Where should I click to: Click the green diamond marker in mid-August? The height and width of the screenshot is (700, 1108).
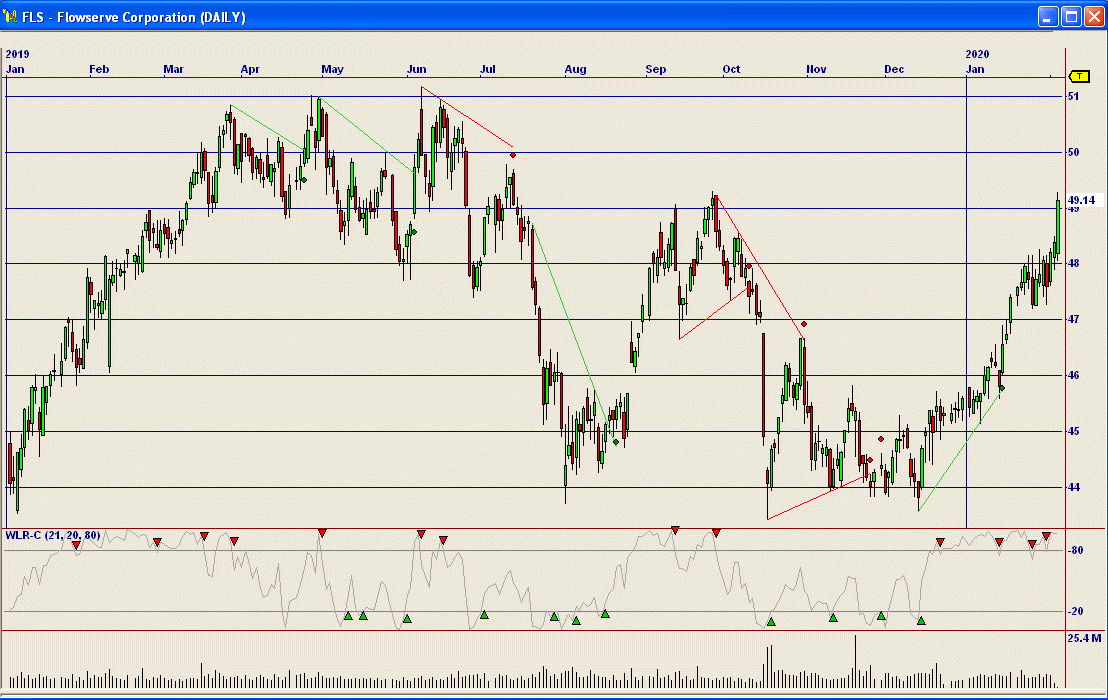pyautogui.click(x=616, y=442)
